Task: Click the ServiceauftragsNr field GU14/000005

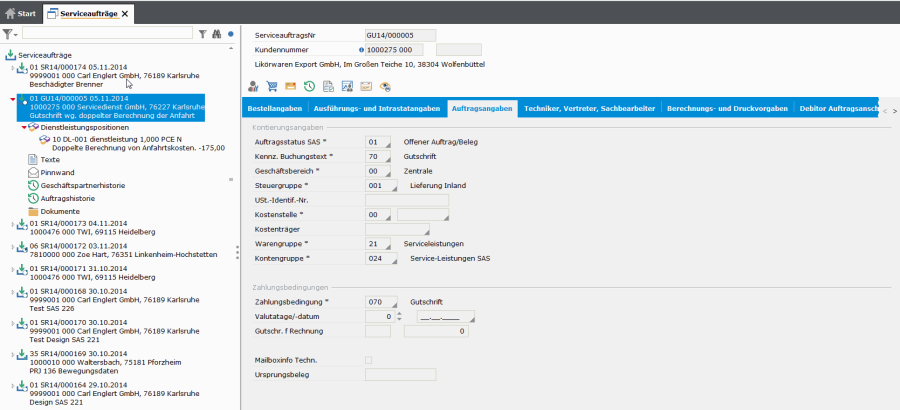Action: point(401,36)
